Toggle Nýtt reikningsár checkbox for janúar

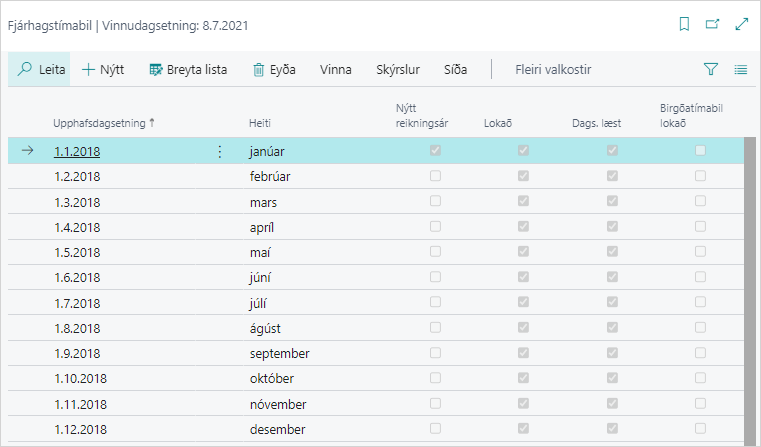point(435,151)
